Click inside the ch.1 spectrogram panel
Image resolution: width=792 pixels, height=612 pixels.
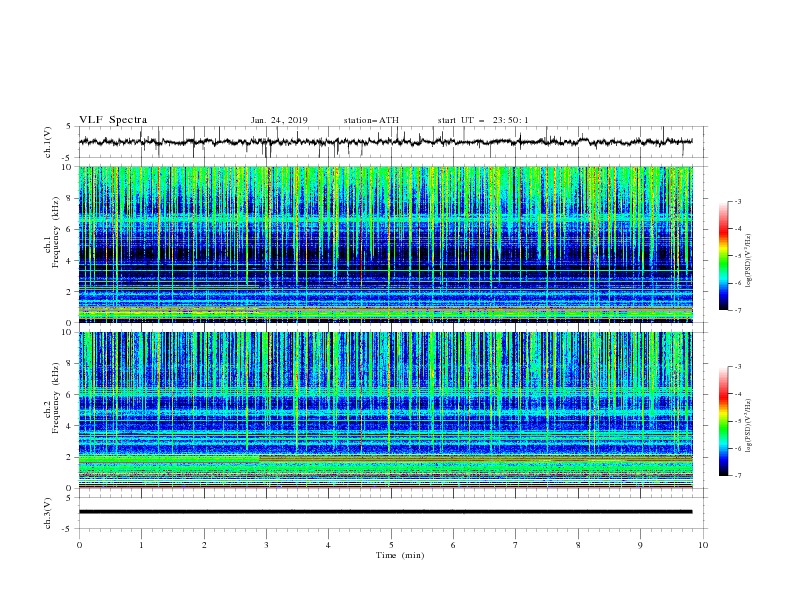(386, 244)
